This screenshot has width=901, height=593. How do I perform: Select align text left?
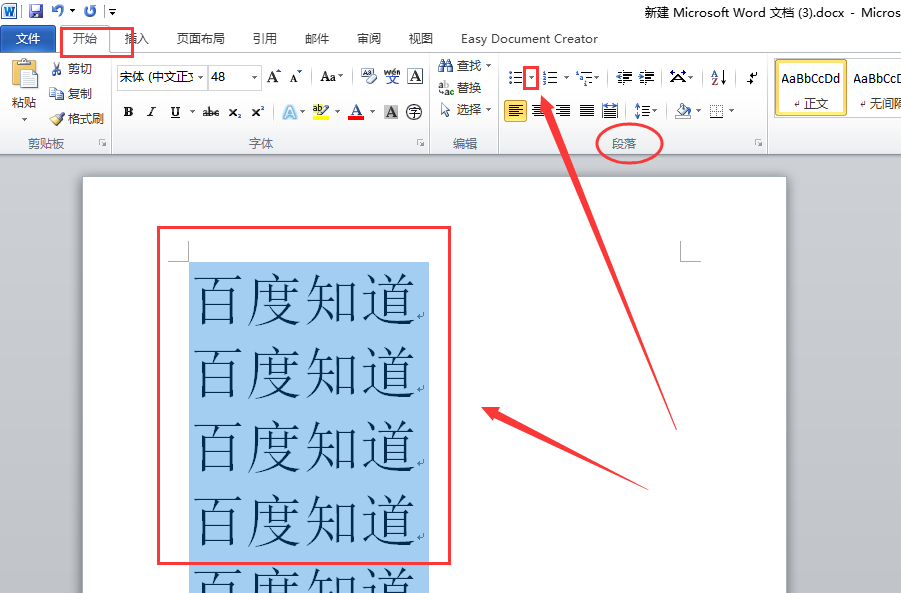(515, 110)
